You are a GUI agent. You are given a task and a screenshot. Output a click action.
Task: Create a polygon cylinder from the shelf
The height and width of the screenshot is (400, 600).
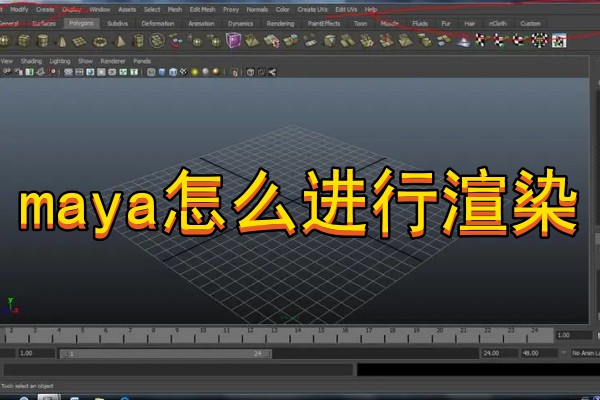pos(42,41)
